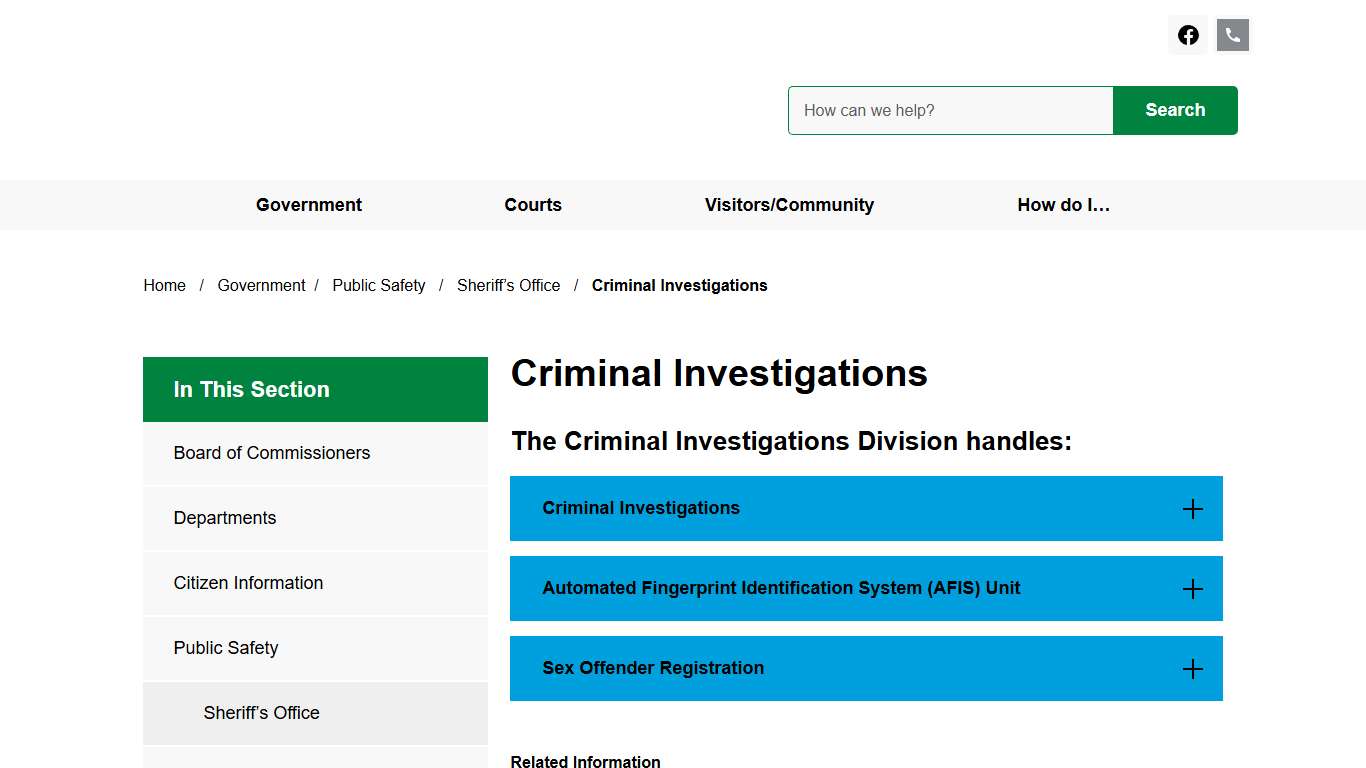1366x768 pixels.
Task: Go to Home breadcrumb link
Action: coord(164,285)
